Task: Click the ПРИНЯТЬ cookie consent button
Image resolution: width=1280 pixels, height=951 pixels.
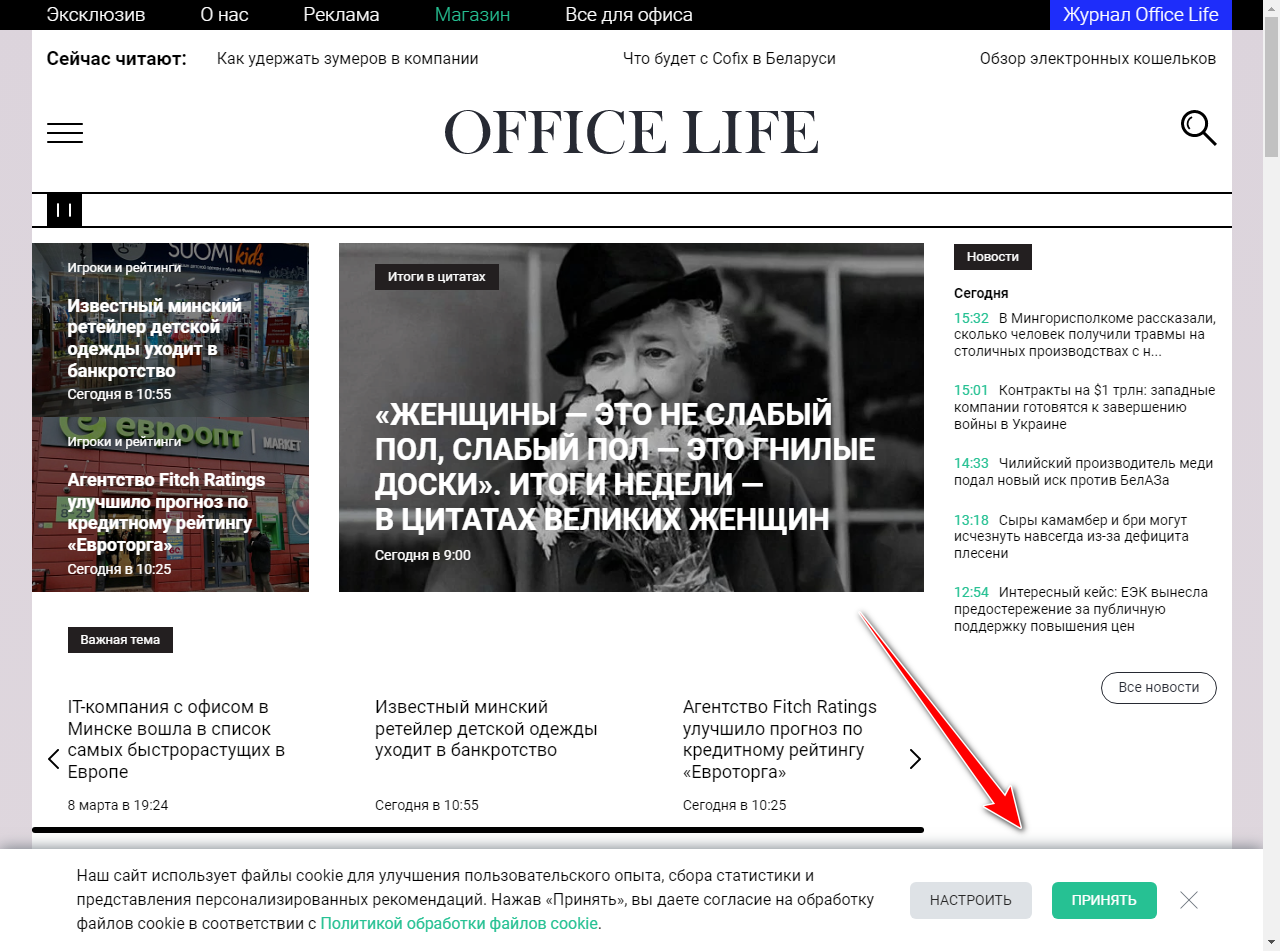Action: point(1103,900)
